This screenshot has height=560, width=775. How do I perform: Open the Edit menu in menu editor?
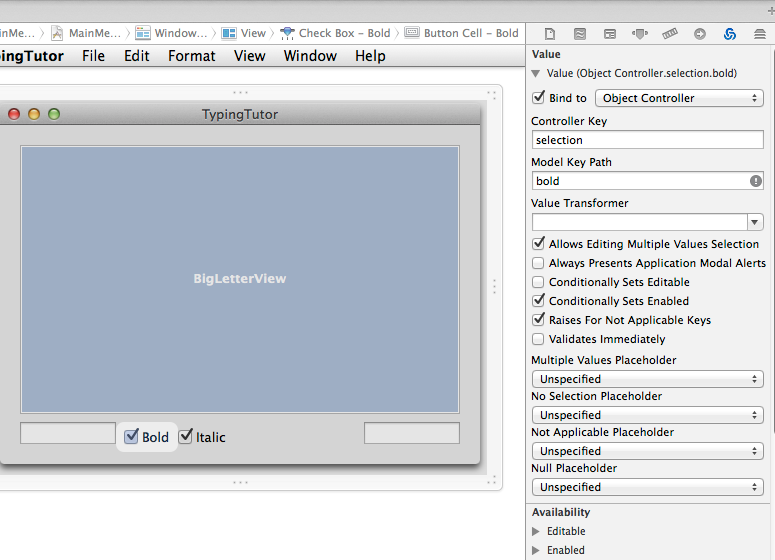tap(137, 56)
